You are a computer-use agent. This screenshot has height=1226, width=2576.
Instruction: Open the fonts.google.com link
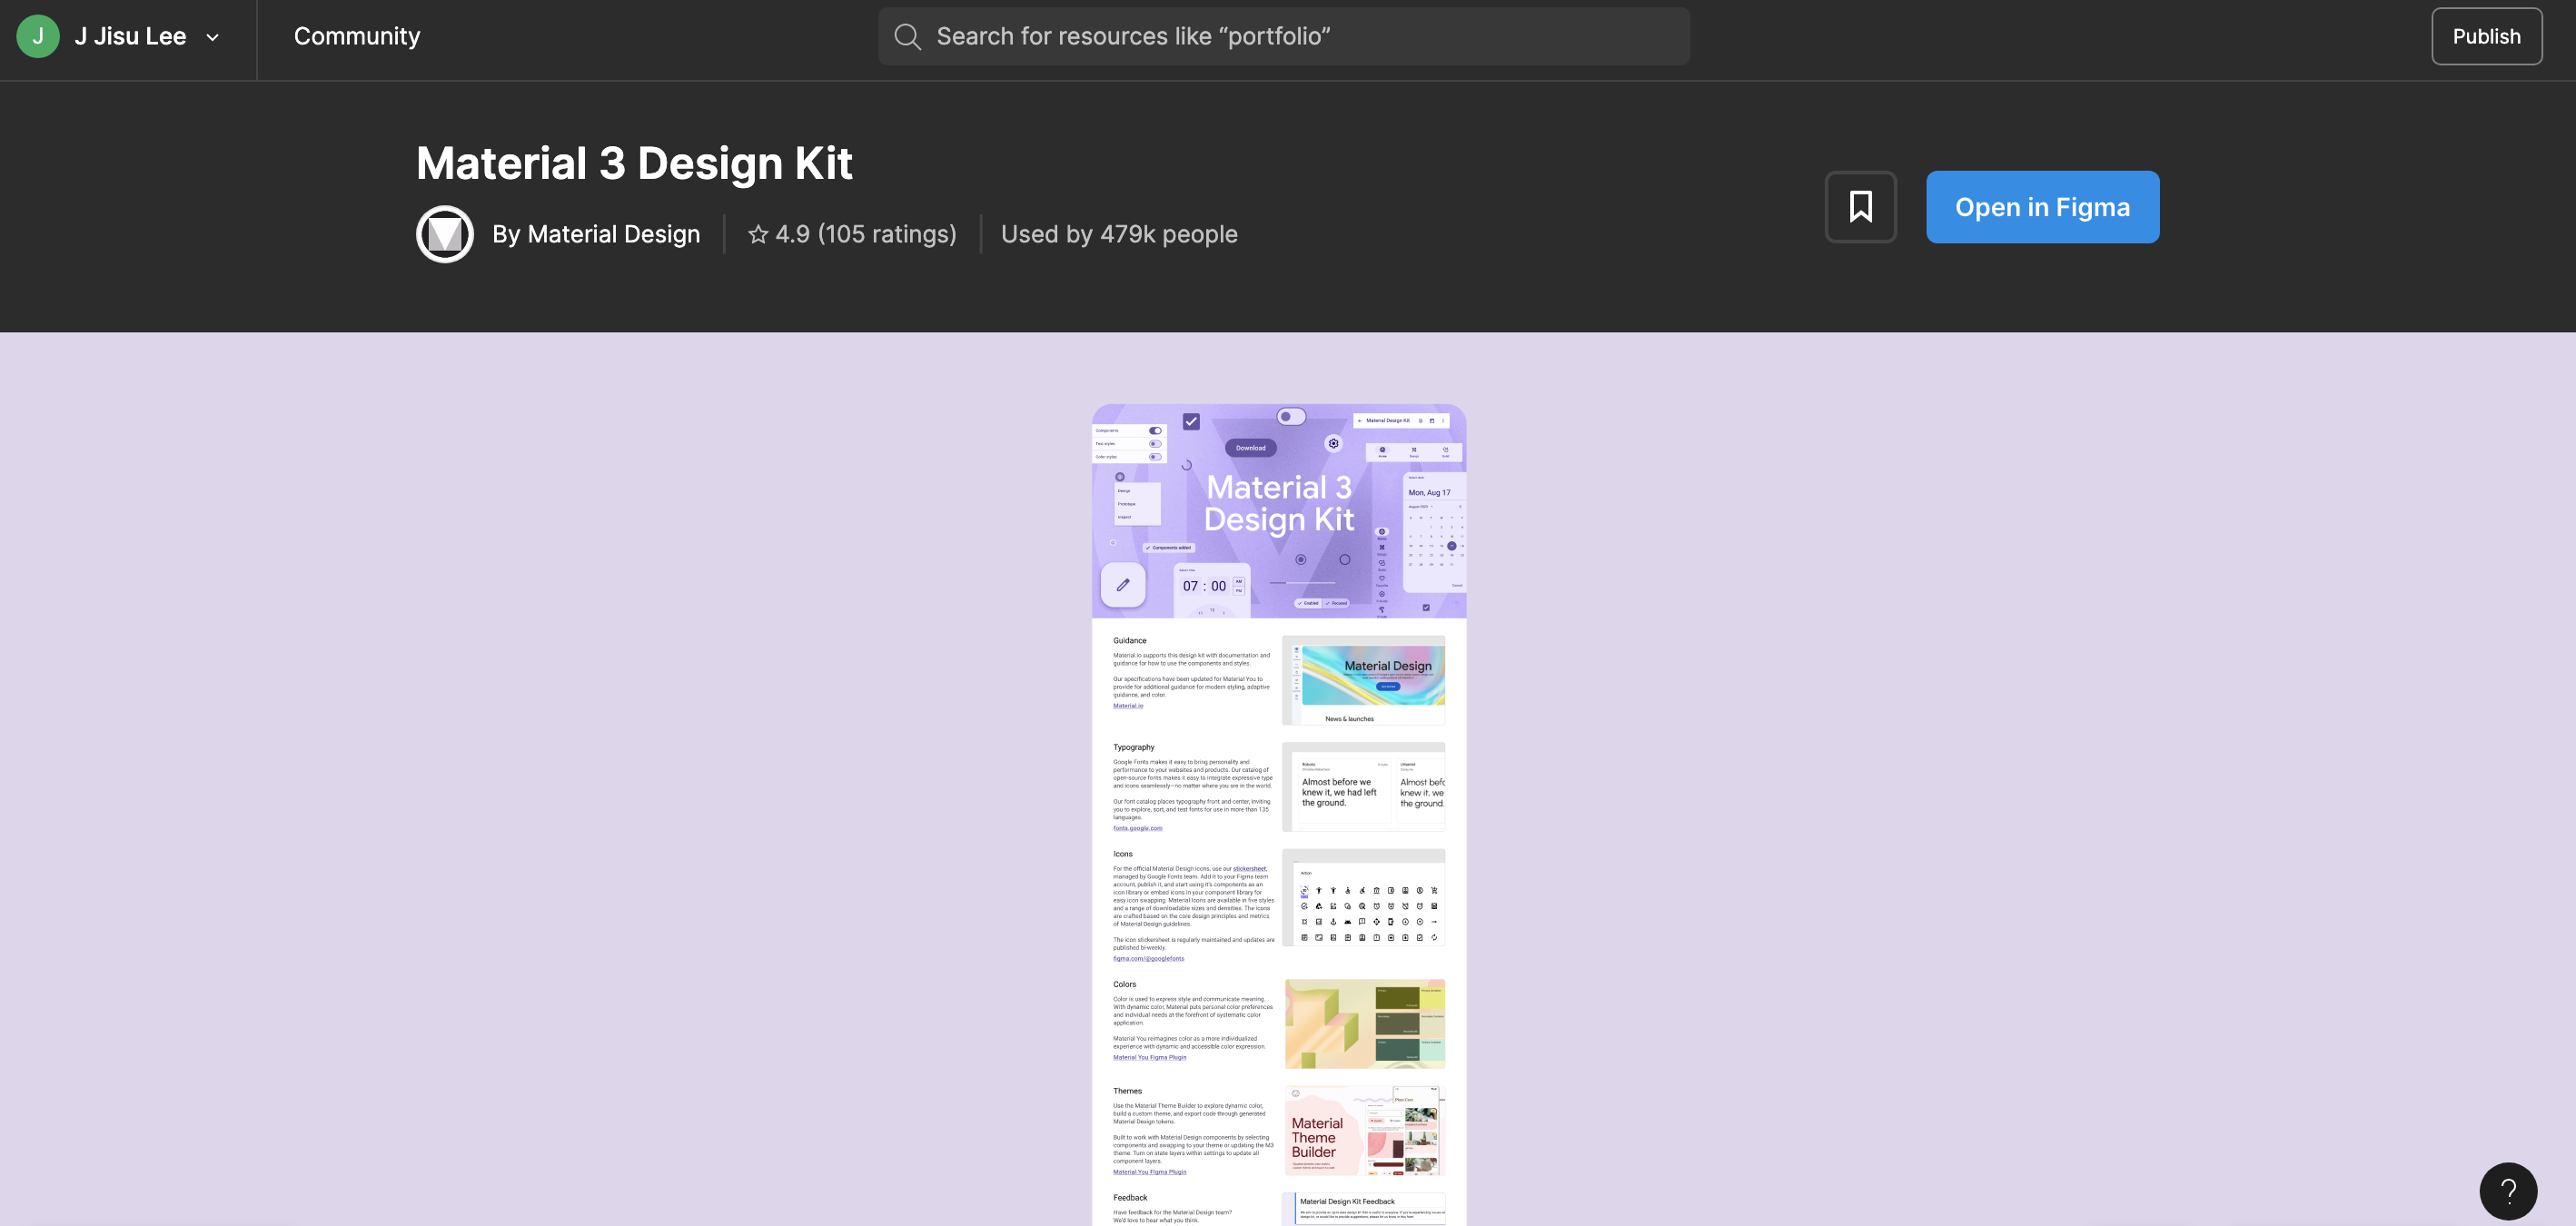coord(1138,828)
